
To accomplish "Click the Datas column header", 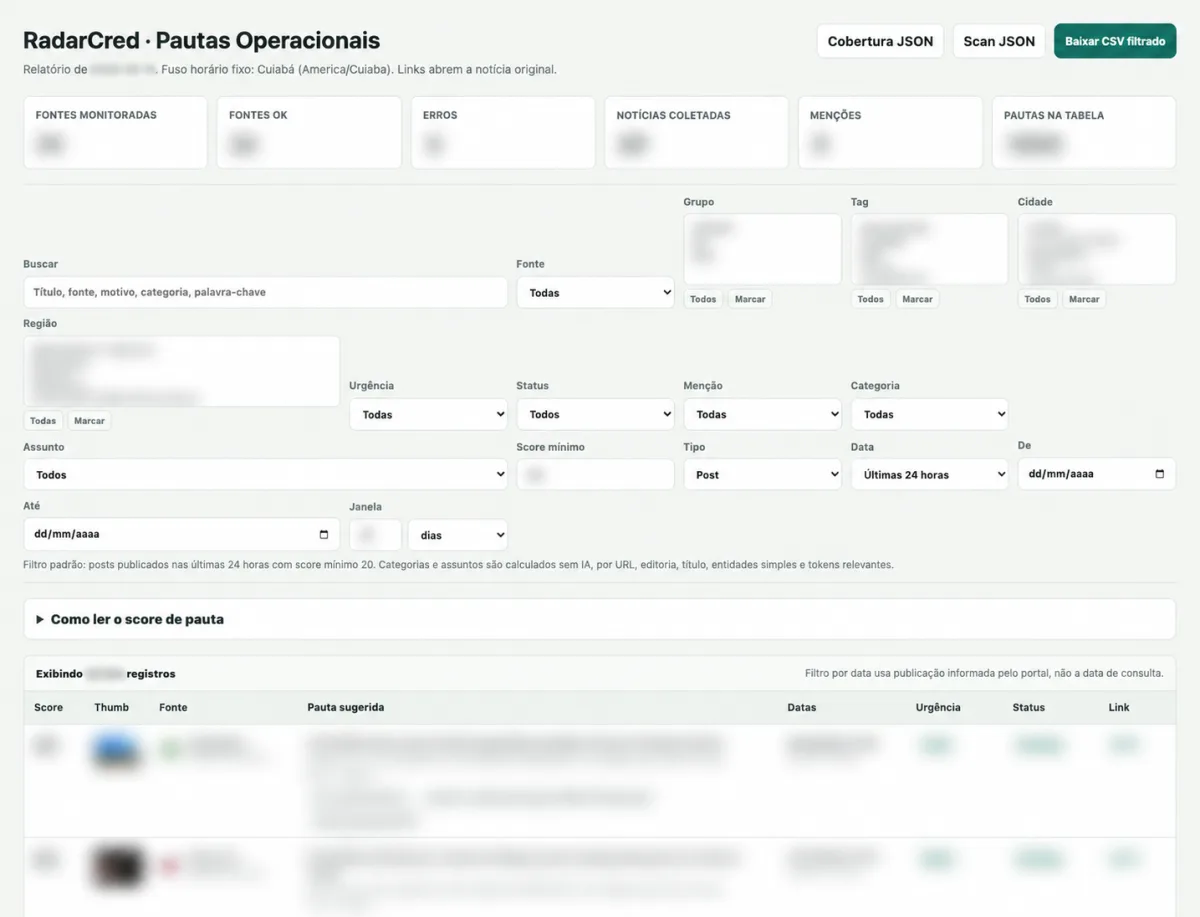I will [802, 707].
